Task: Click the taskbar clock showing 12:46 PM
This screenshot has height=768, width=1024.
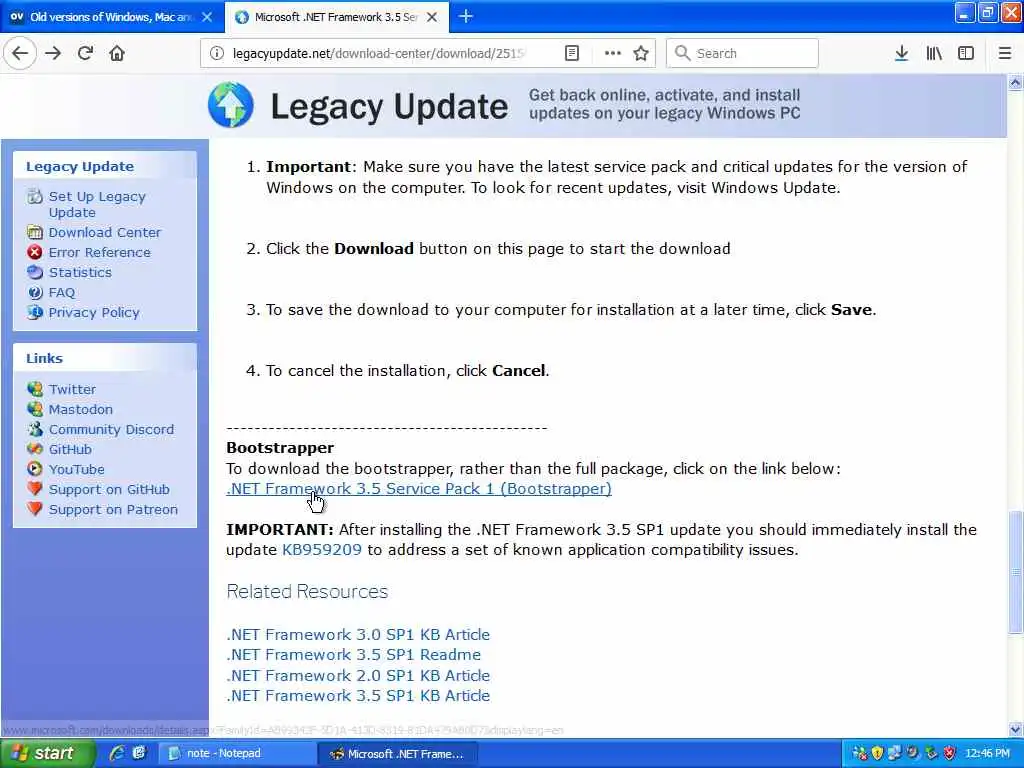Action: (x=987, y=754)
